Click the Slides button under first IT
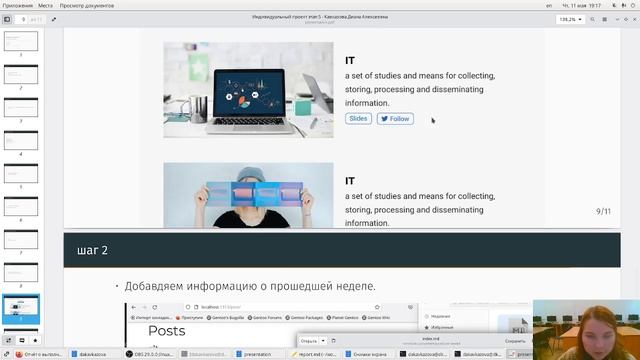The width and height of the screenshot is (640, 360). coord(358,118)
